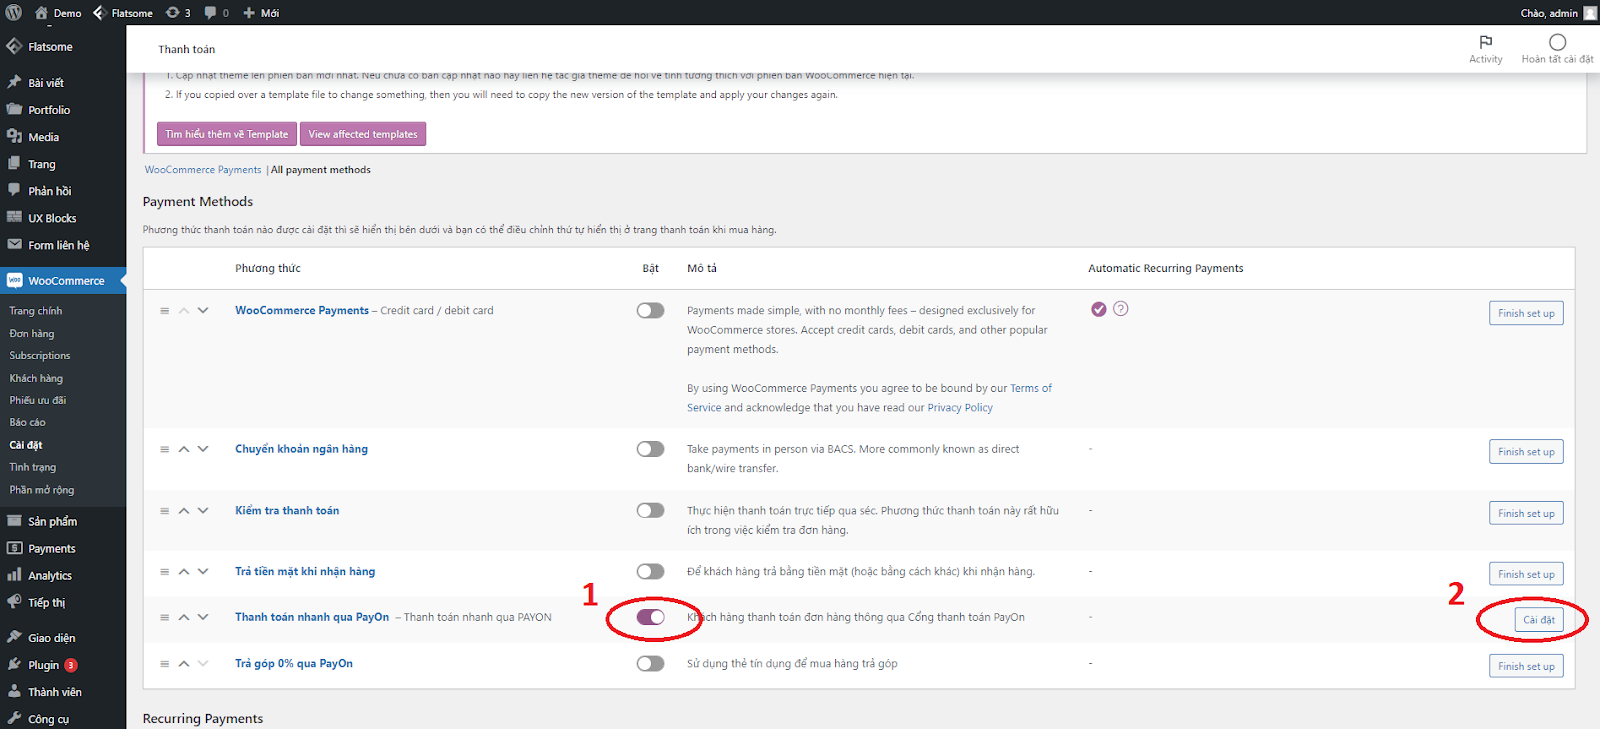
Task: Open Trả góp 0% qua PayOn method link
Action: pyautogui.click(x=294, y=663)
